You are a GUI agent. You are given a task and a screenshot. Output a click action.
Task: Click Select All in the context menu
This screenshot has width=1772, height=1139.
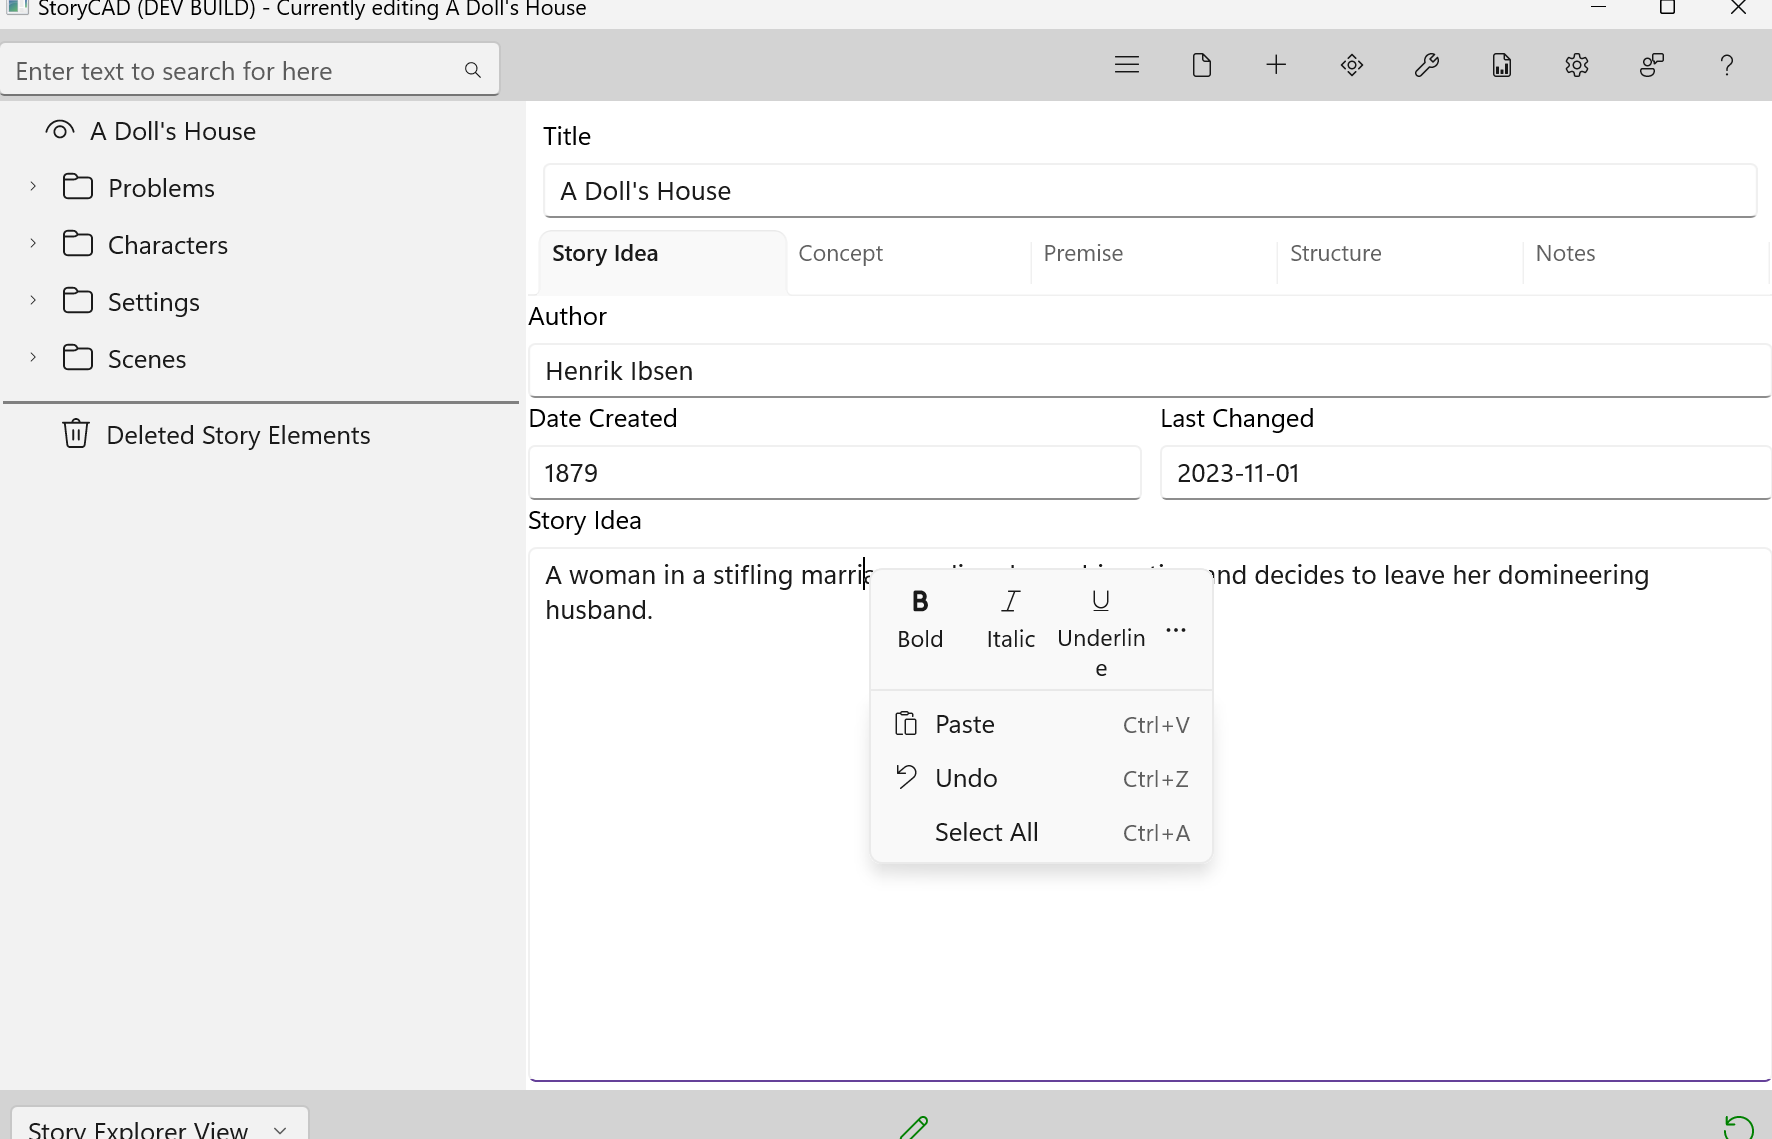click(986, 831)
